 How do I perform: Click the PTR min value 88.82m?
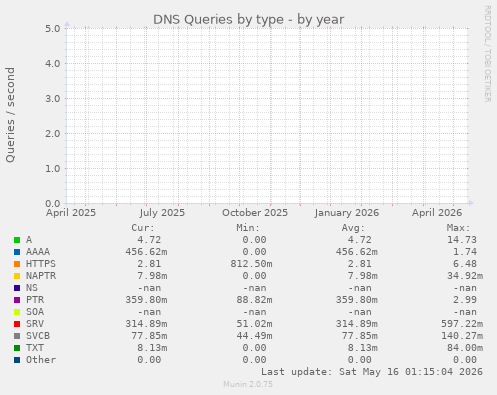254,300
